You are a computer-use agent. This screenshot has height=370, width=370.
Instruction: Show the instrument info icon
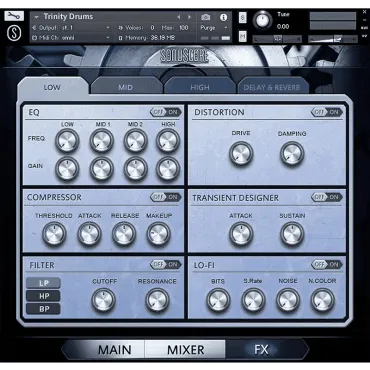click(x=223, y=17)
